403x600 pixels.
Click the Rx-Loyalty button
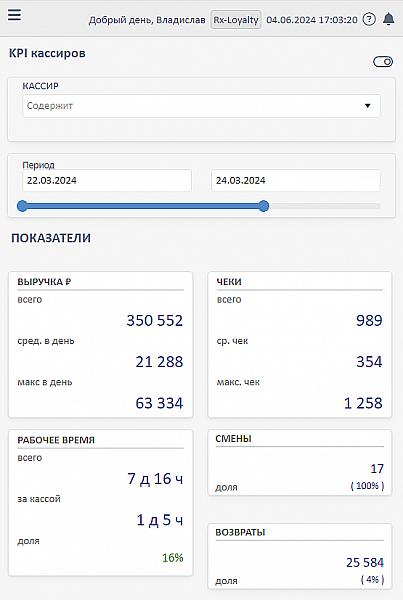(x=236, y=20)
